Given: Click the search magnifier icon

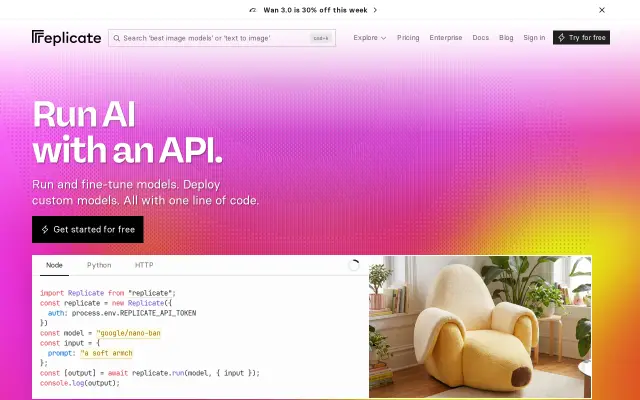Looking at the screenshot, I should pyautogui.click(x=117, y=38).
